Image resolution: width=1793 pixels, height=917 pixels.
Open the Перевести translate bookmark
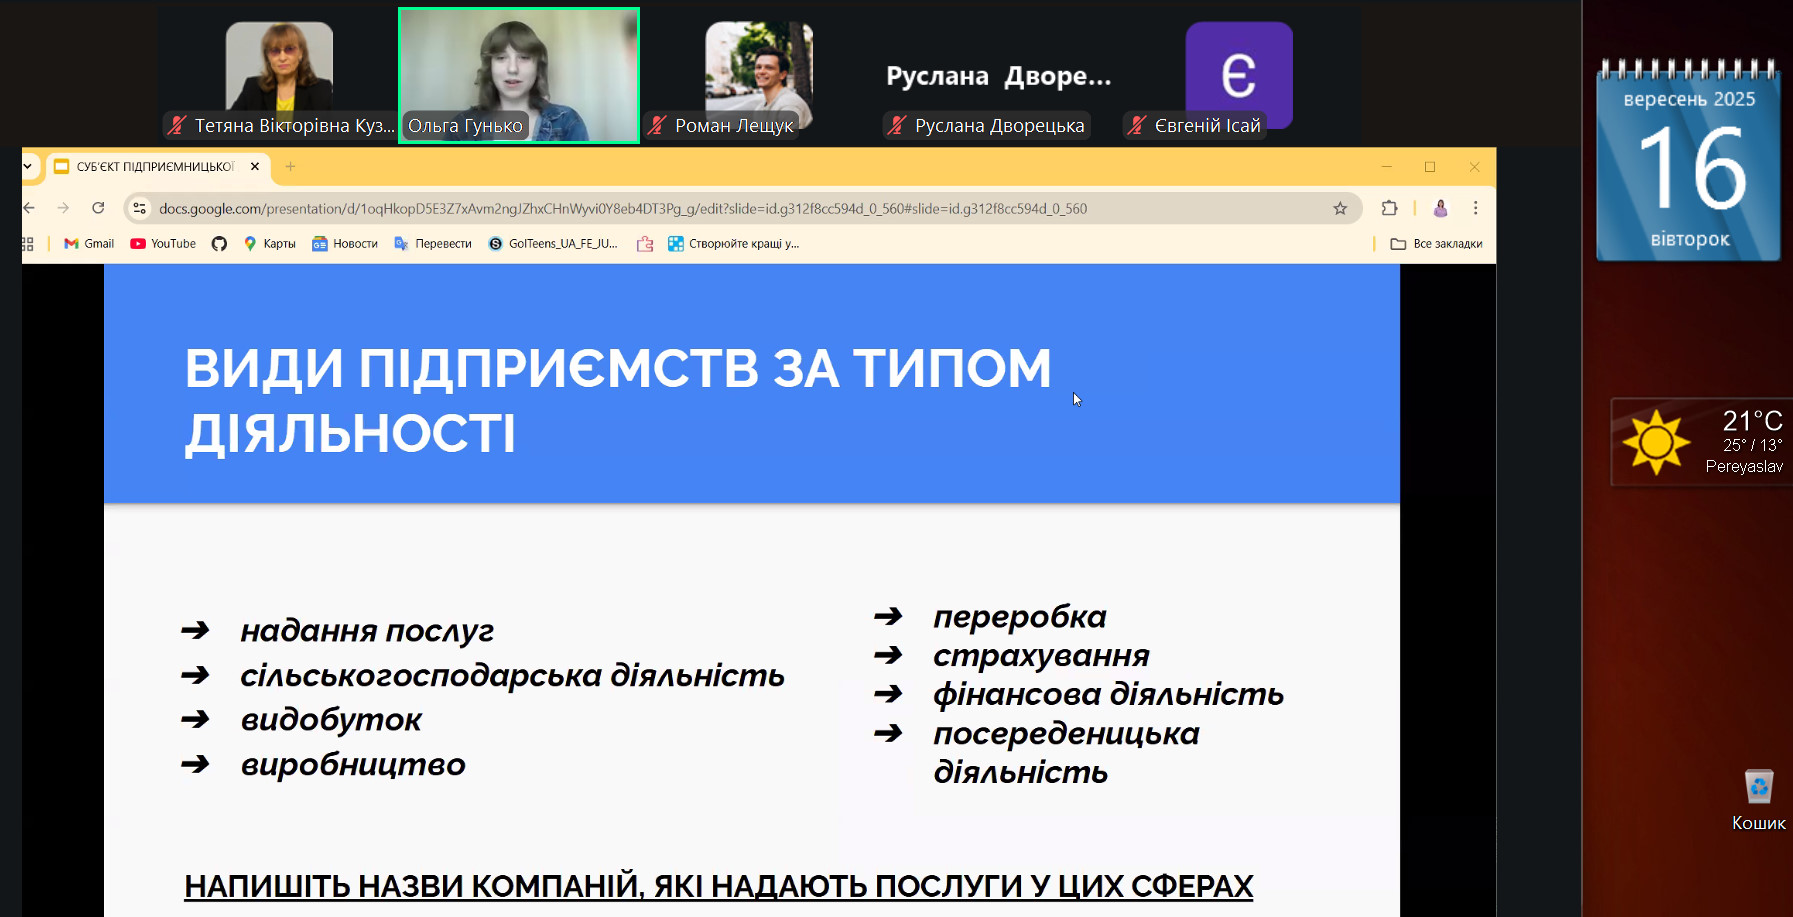click(433, 244)
